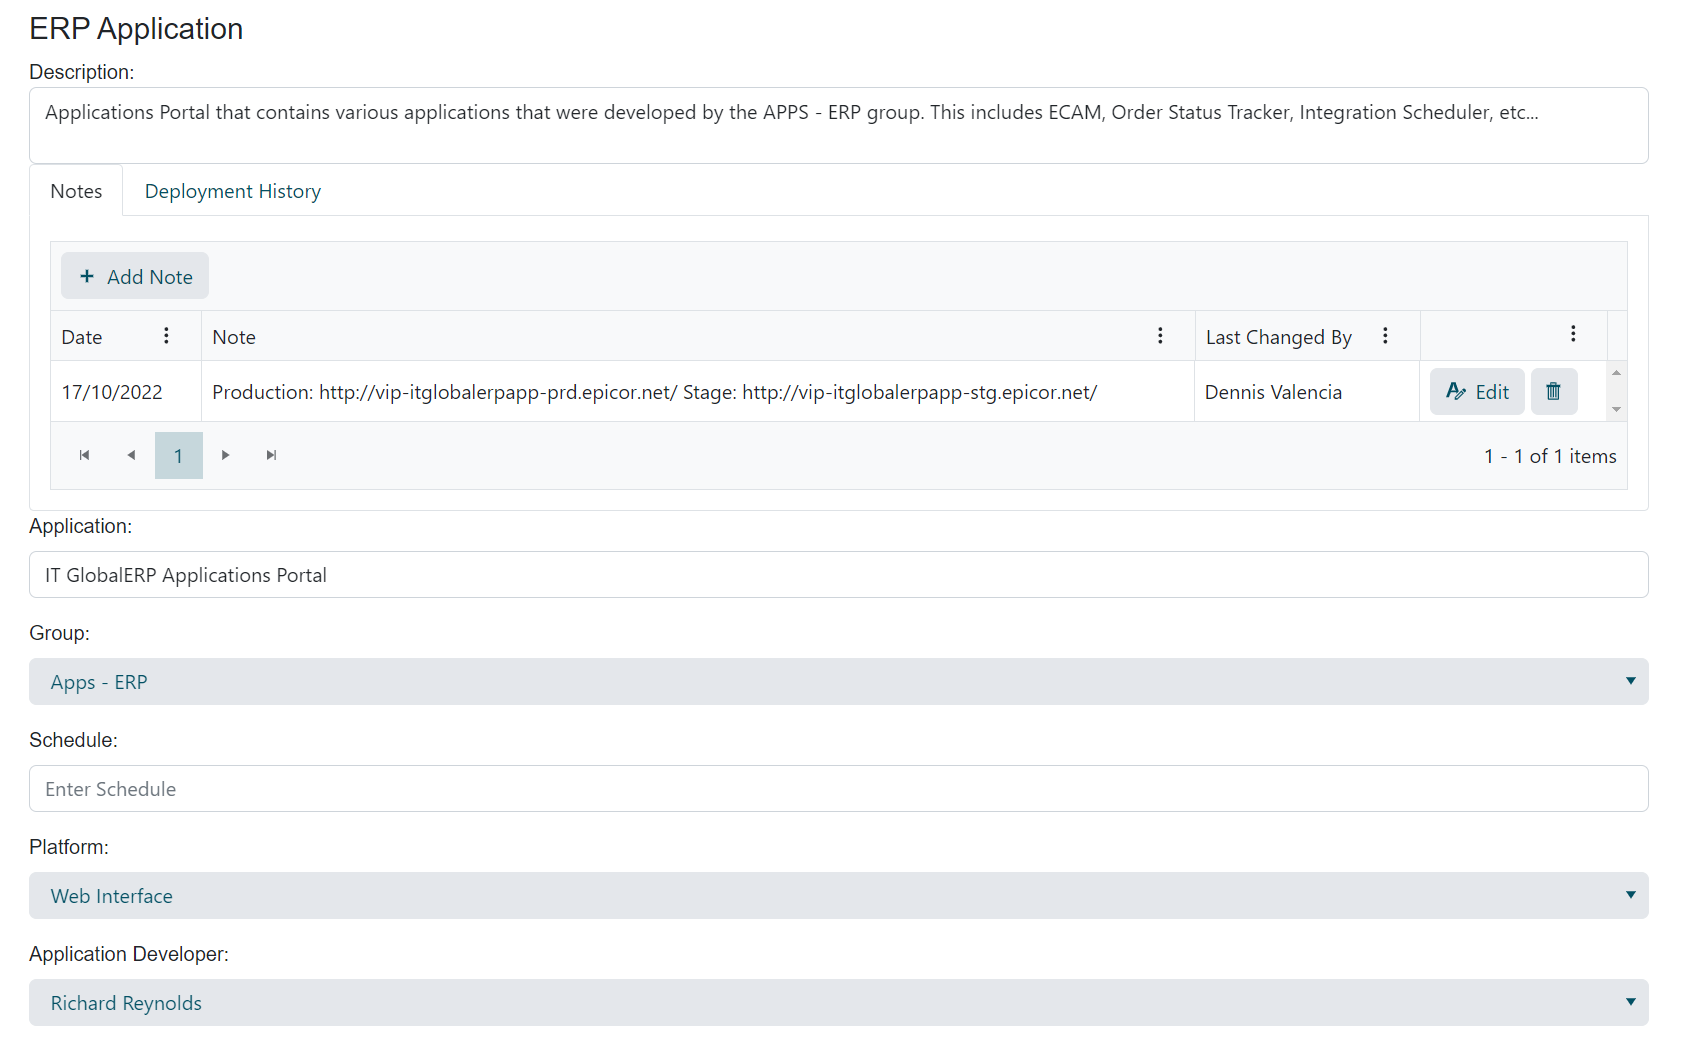The width and height of the screenshot is (1706, 1046).
Task: Open Application Developer dropdown showing Richard Reynolds
Action: 838,1003
